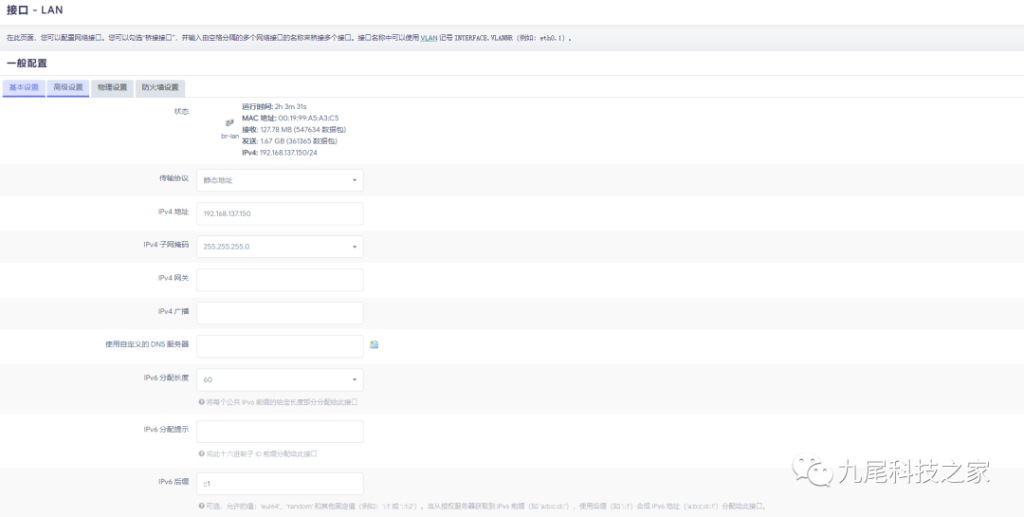Expand the IPv4 子网掩码 netmask dropdown
Viewport: 1024px width, 517px height.
point(279,246)
